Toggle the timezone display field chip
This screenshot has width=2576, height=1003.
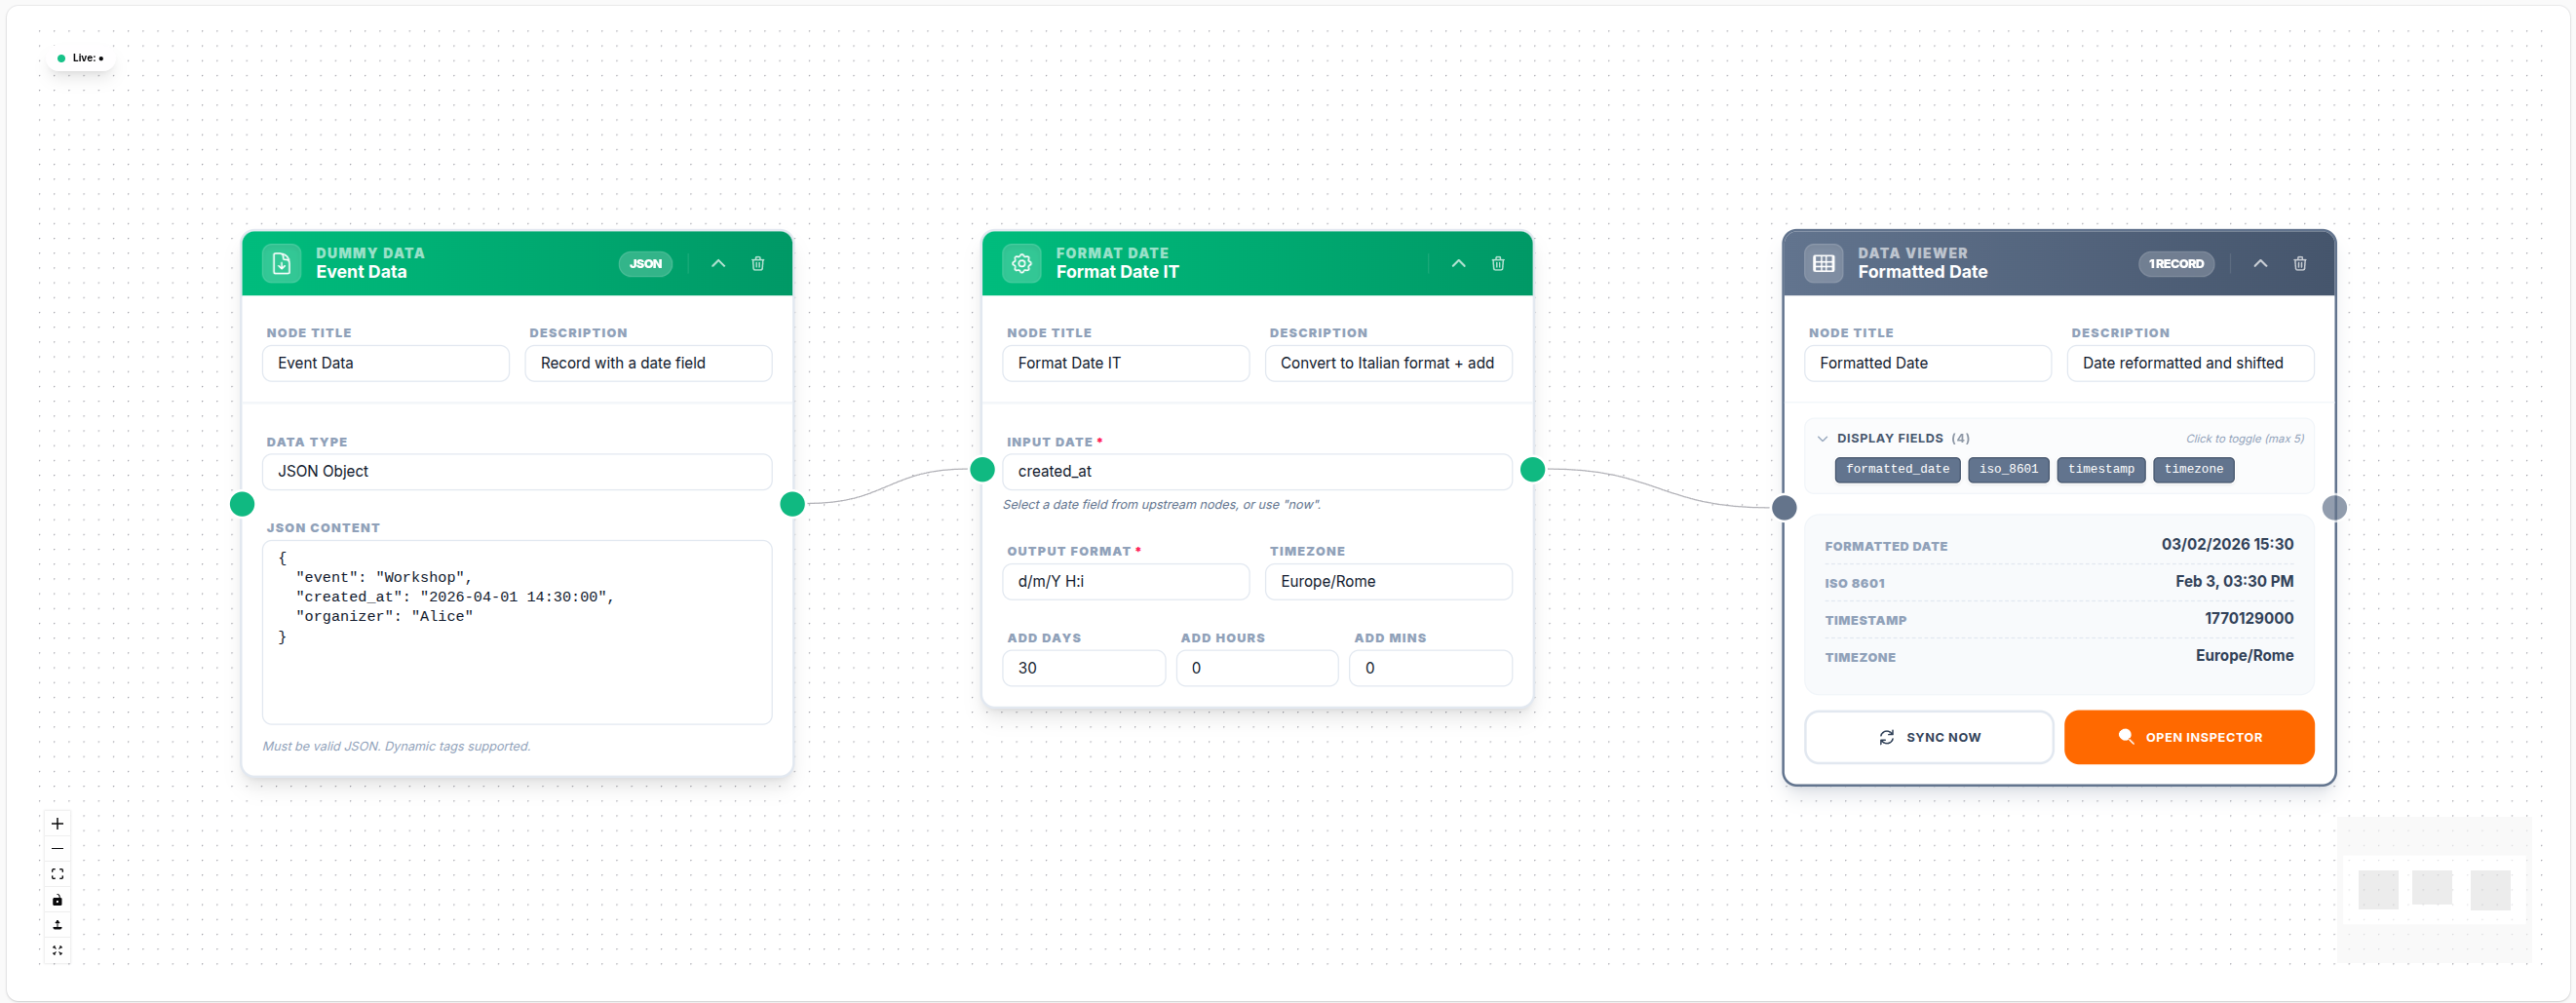[2193, 469]
